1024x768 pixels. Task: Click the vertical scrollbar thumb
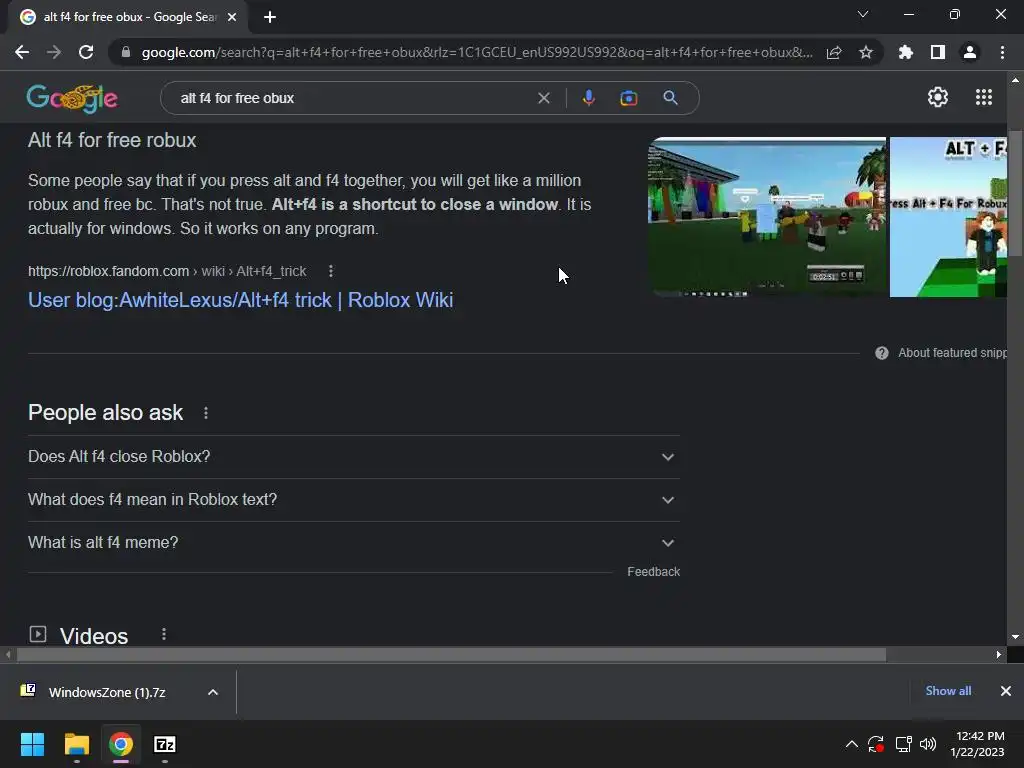tap(1015, 193)
